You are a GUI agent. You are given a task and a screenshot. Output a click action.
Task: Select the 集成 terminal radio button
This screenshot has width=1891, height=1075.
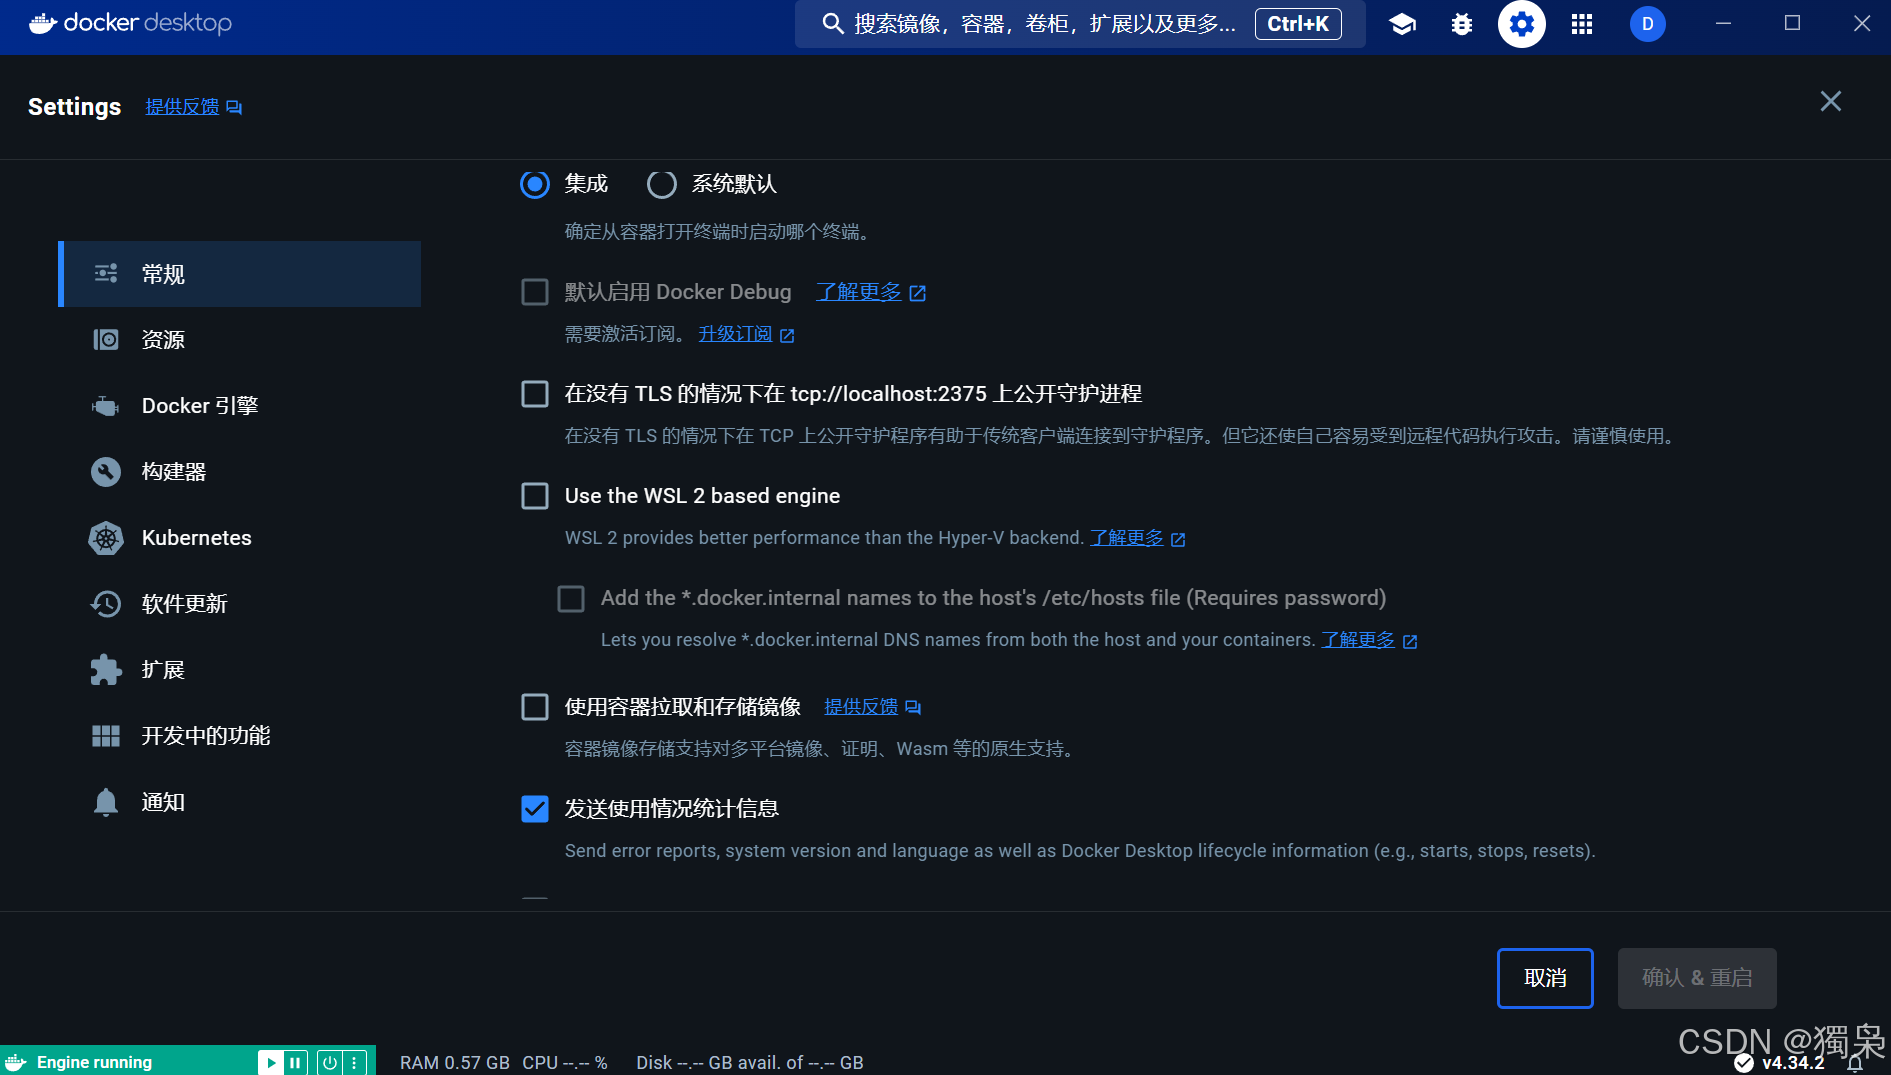click(x=535, y=184)
